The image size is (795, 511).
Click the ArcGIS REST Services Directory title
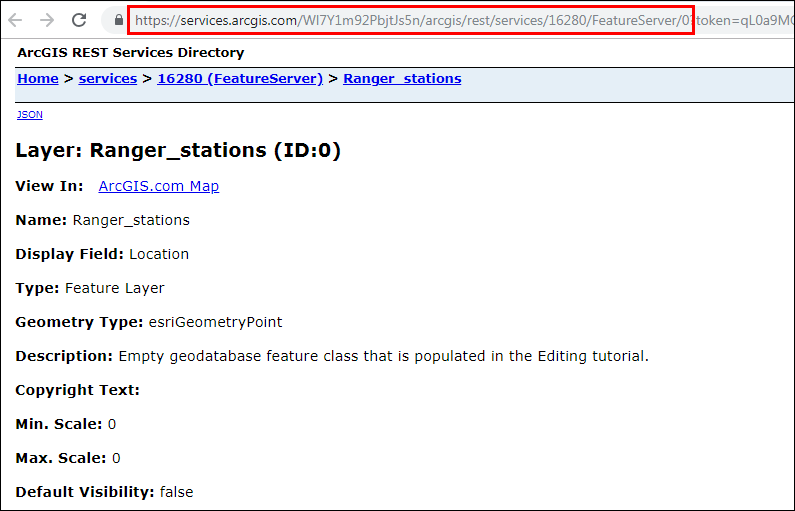coord(131,53)
